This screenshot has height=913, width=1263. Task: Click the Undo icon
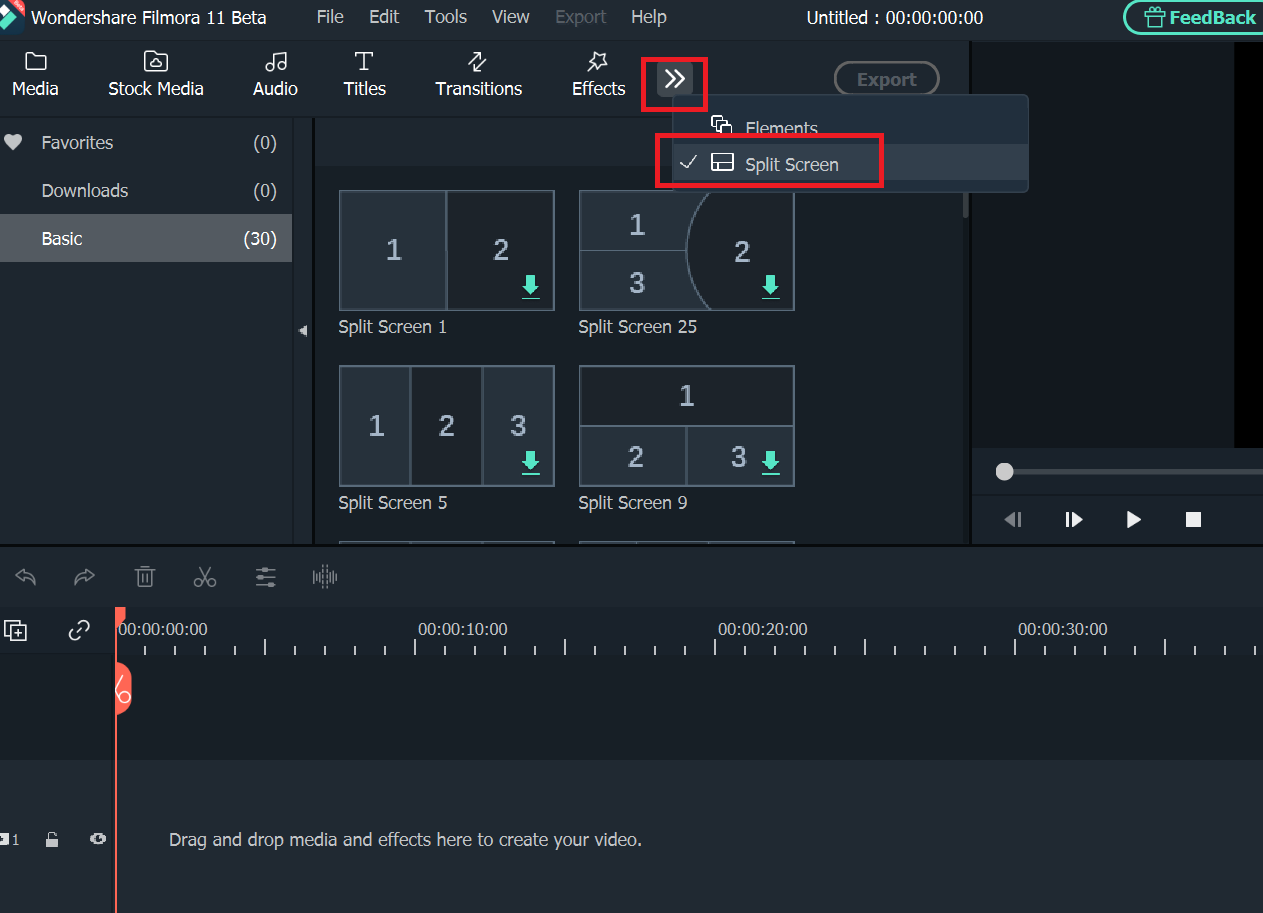tap(26, 577)
